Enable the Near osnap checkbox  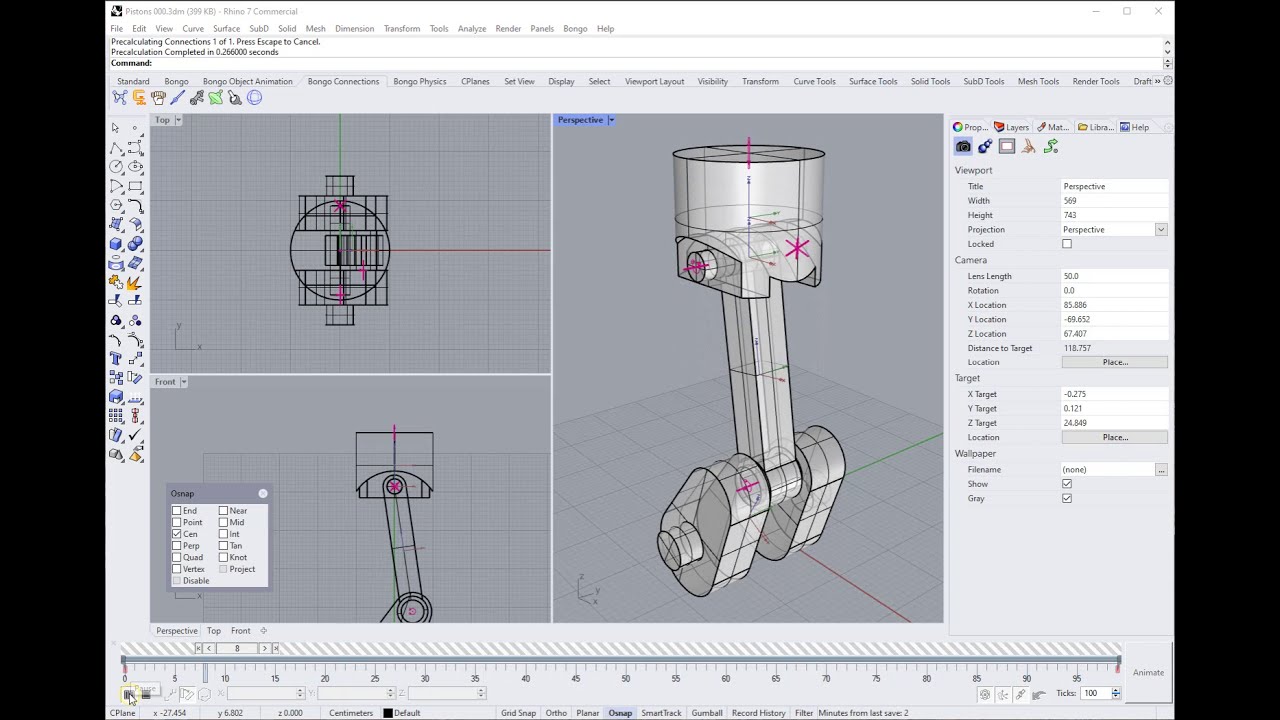(x=224, y=510)
